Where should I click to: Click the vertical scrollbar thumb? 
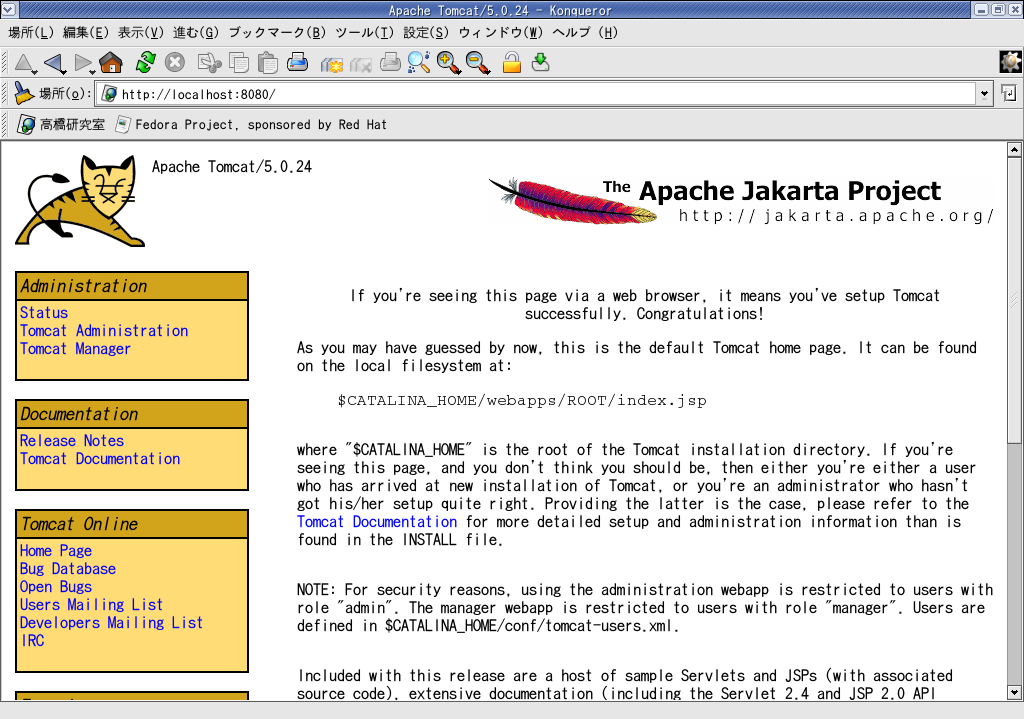coord(1014,300)
